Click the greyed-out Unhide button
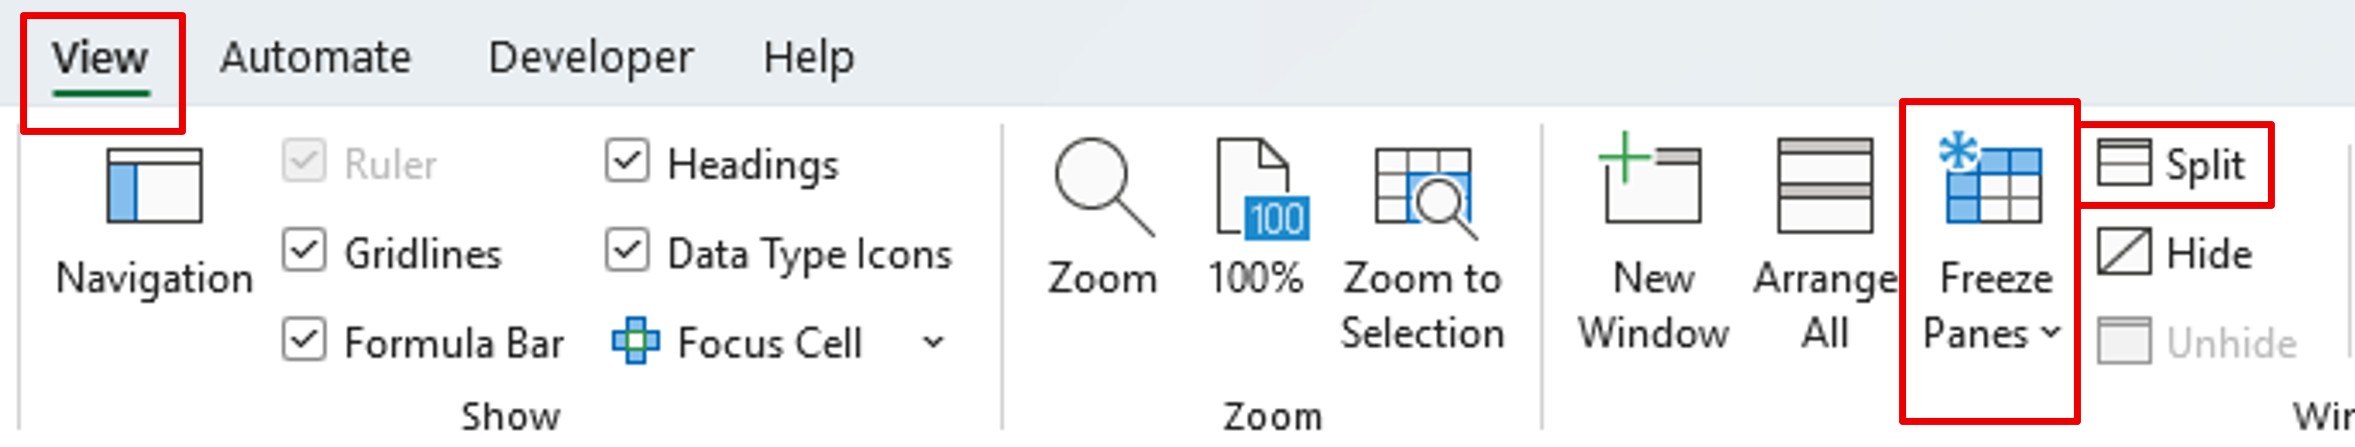This screenshot has width=2355, height=447. pyautogui.click(x=2196, y=342)
